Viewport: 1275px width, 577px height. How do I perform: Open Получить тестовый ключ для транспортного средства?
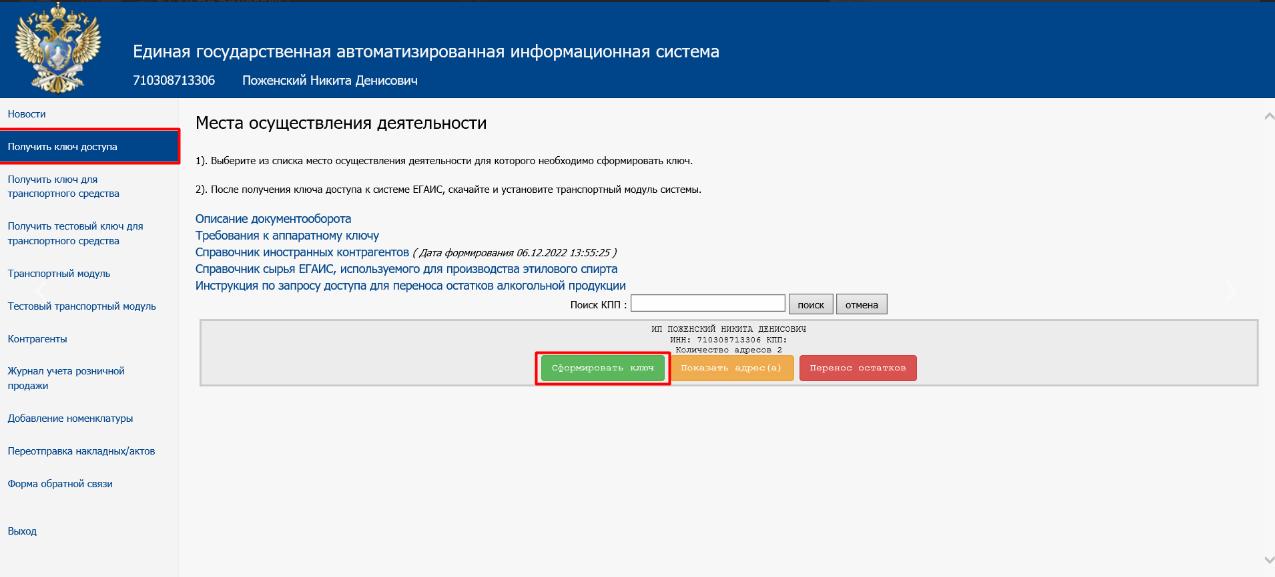[x=76, y=233]
